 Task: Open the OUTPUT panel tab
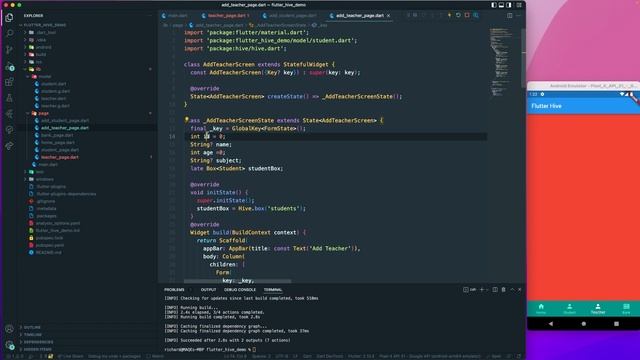click(208, 290)
